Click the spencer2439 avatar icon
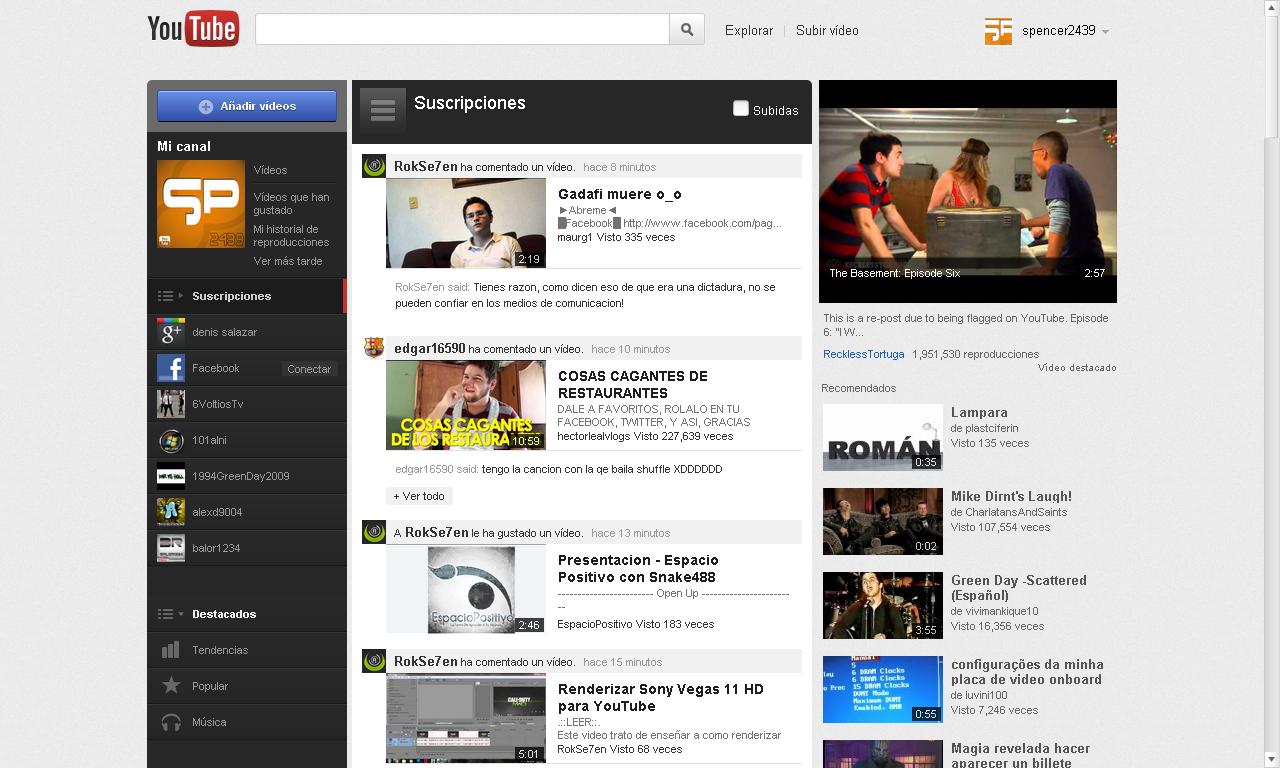Image resolution: width=1280 pixels, height=768 pixels. point(997,31)
